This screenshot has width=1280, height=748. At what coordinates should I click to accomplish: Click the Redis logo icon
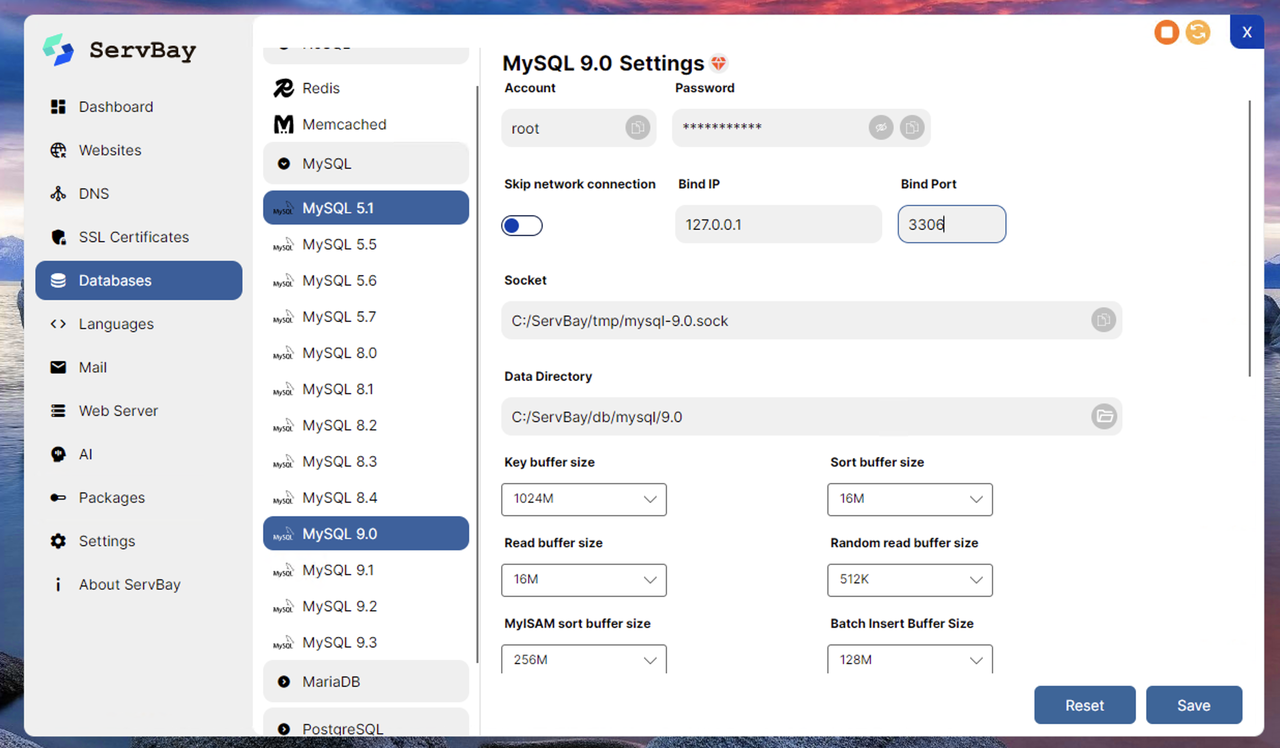pos(284,88)
